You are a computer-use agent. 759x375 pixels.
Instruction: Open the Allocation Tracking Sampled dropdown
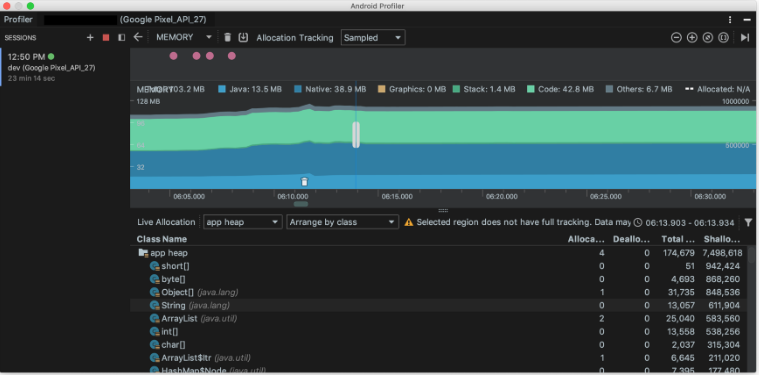coord(373,38)
